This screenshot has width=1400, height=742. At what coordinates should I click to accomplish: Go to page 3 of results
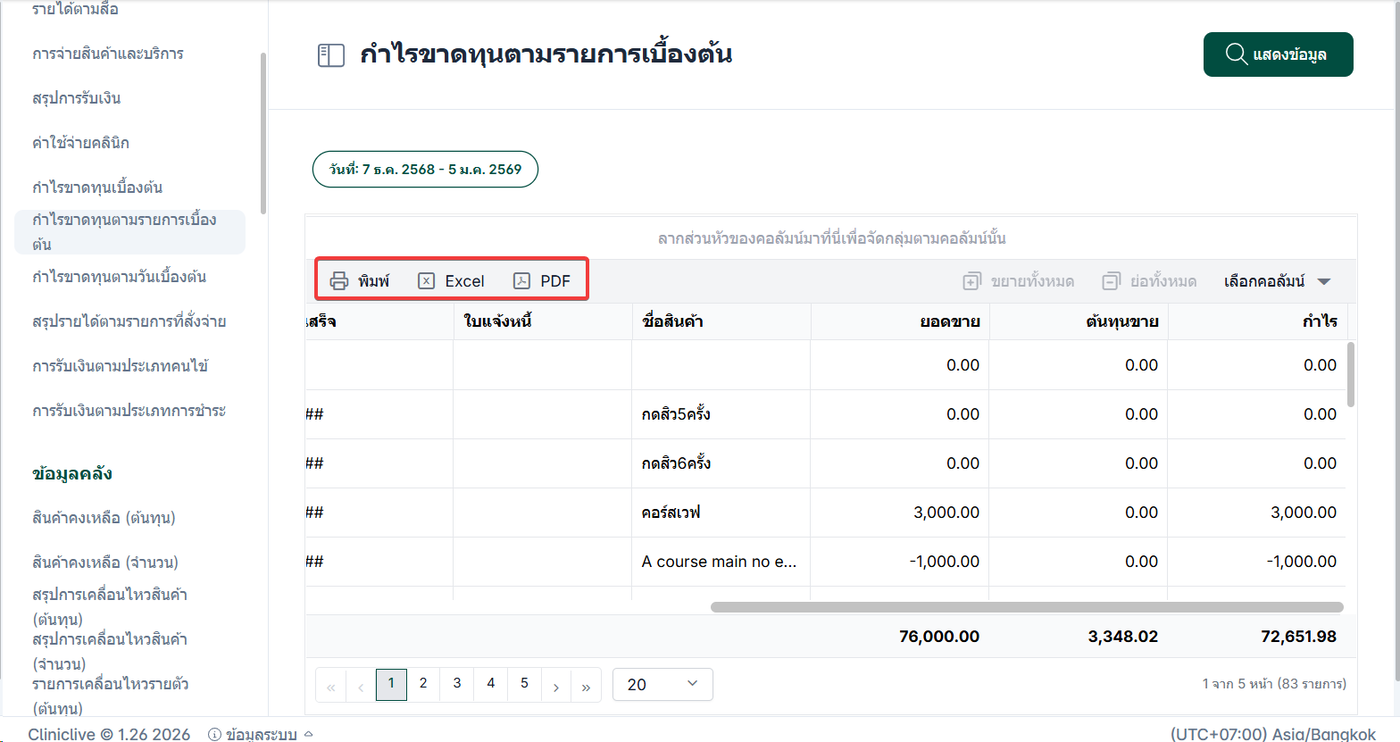[457, 684]
